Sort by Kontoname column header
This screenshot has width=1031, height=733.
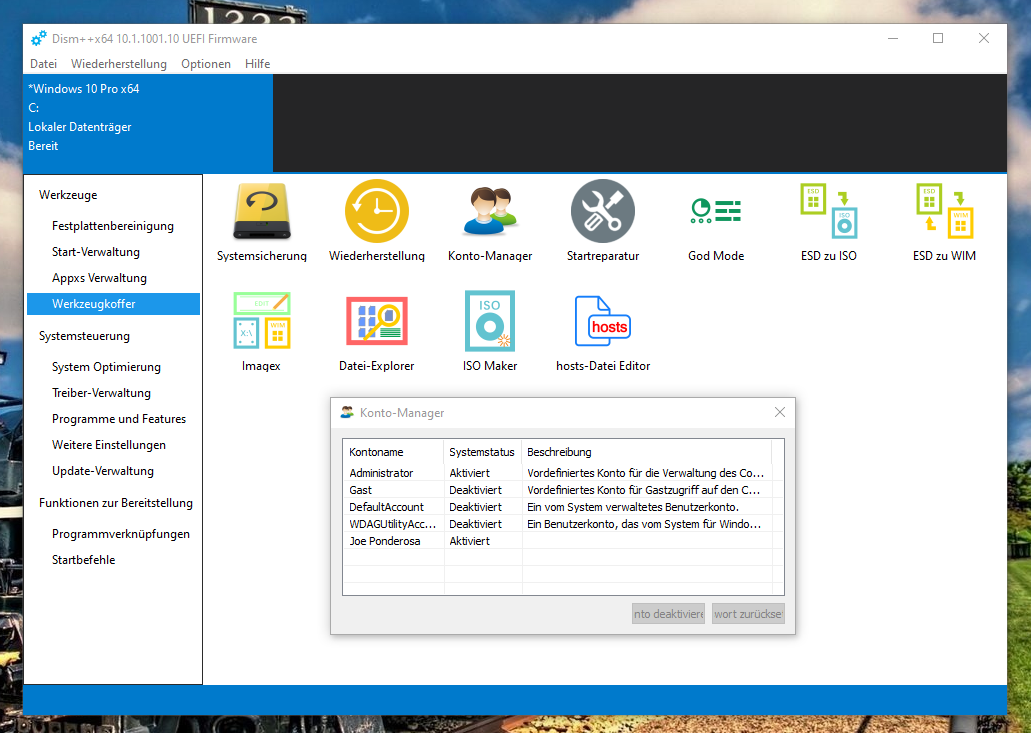click(393, 452)
